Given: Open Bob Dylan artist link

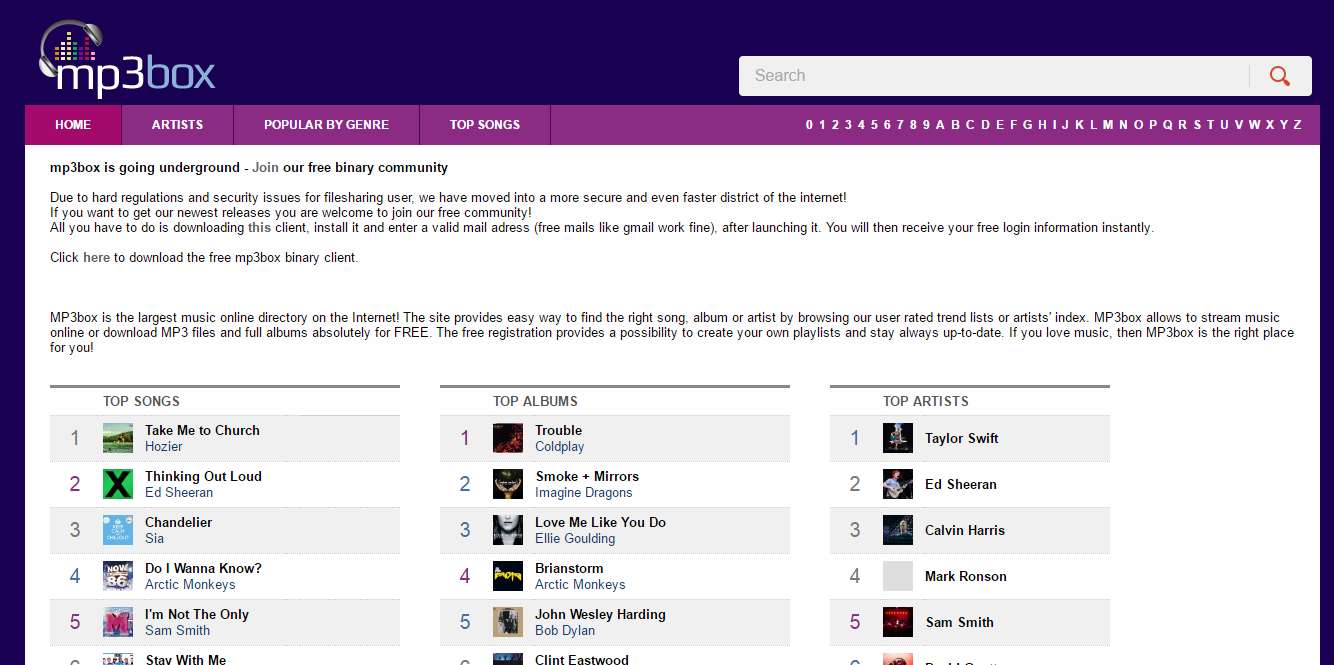Looking at the screenshot, I should tap(565, 631).
